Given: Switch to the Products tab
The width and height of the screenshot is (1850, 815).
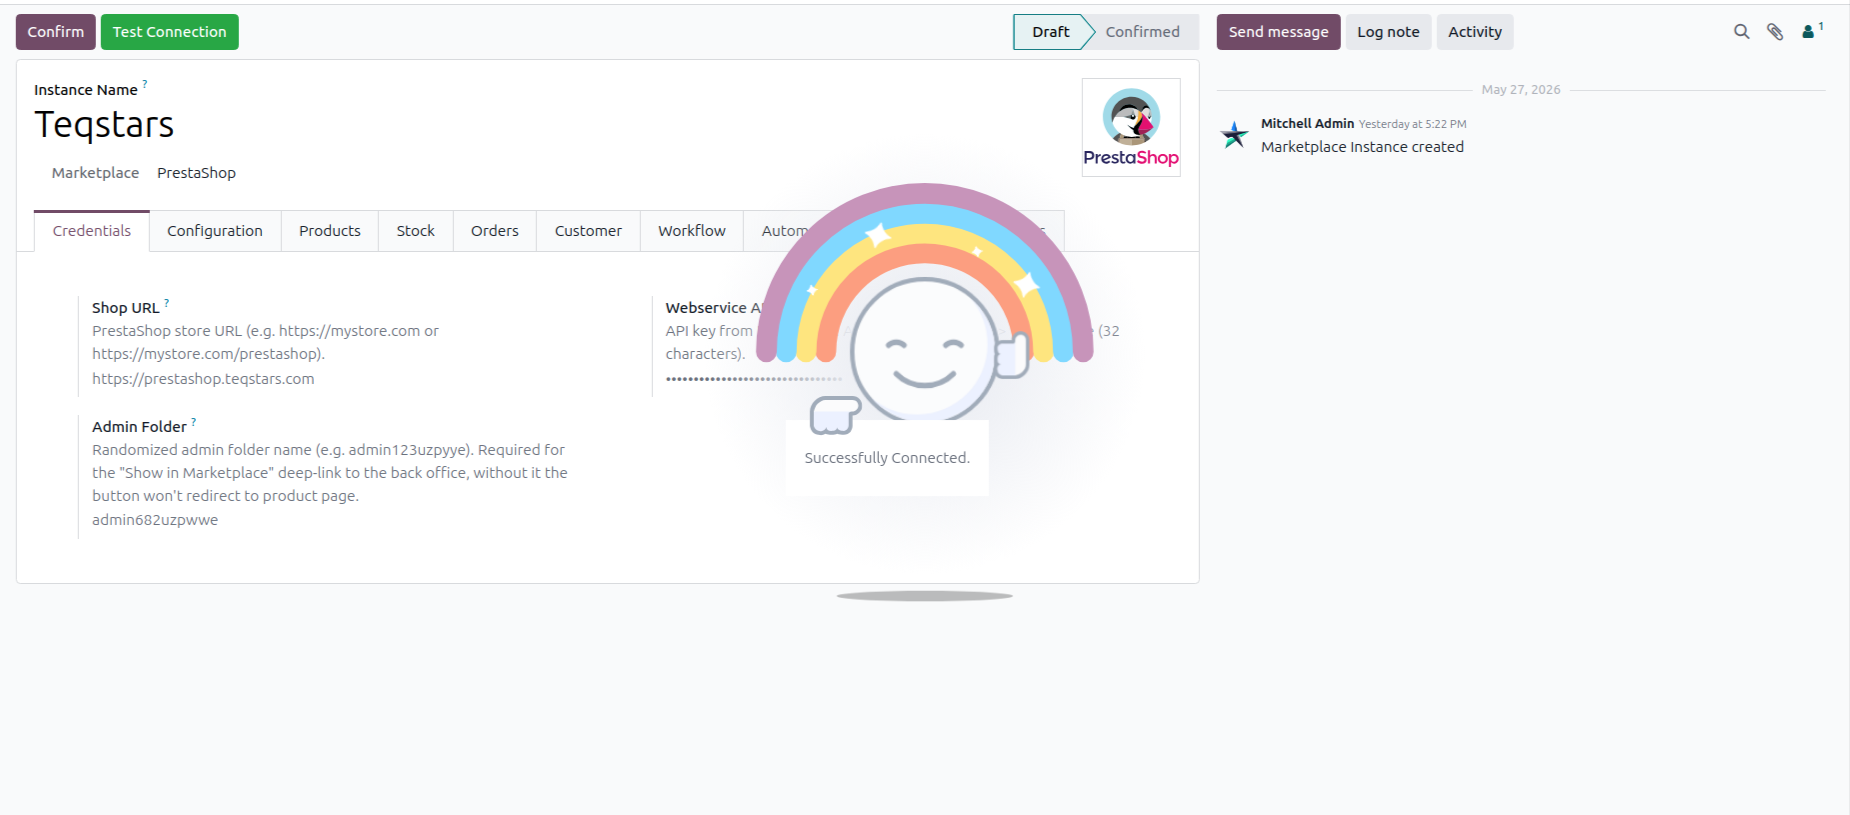Looking at the screenshot, I should [x=330, y=231].
